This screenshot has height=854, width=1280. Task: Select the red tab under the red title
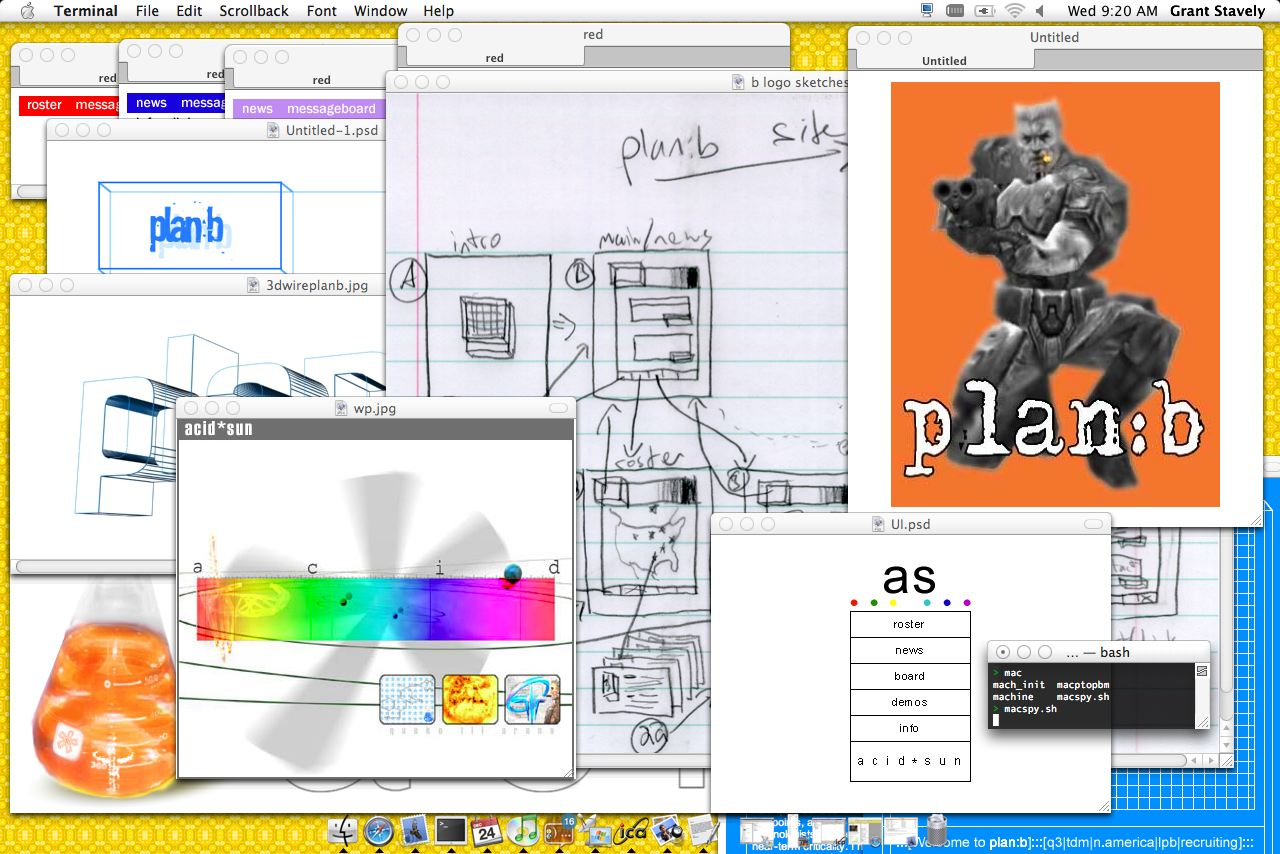pos(494,58)
